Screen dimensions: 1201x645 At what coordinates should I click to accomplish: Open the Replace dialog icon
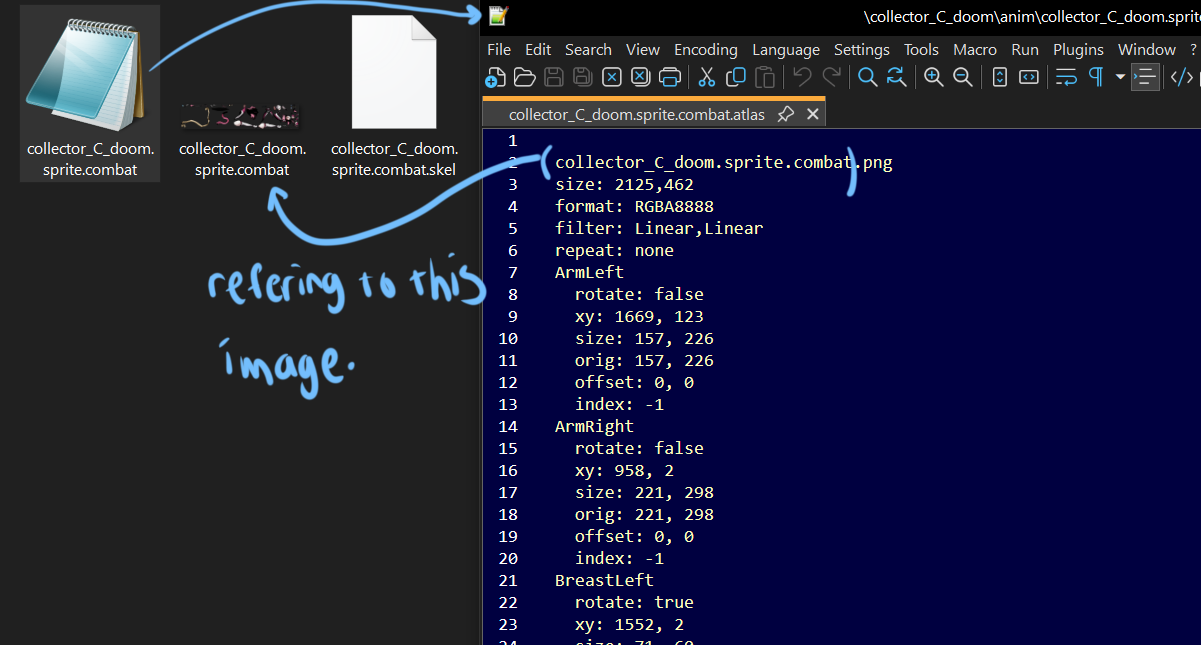896,77
